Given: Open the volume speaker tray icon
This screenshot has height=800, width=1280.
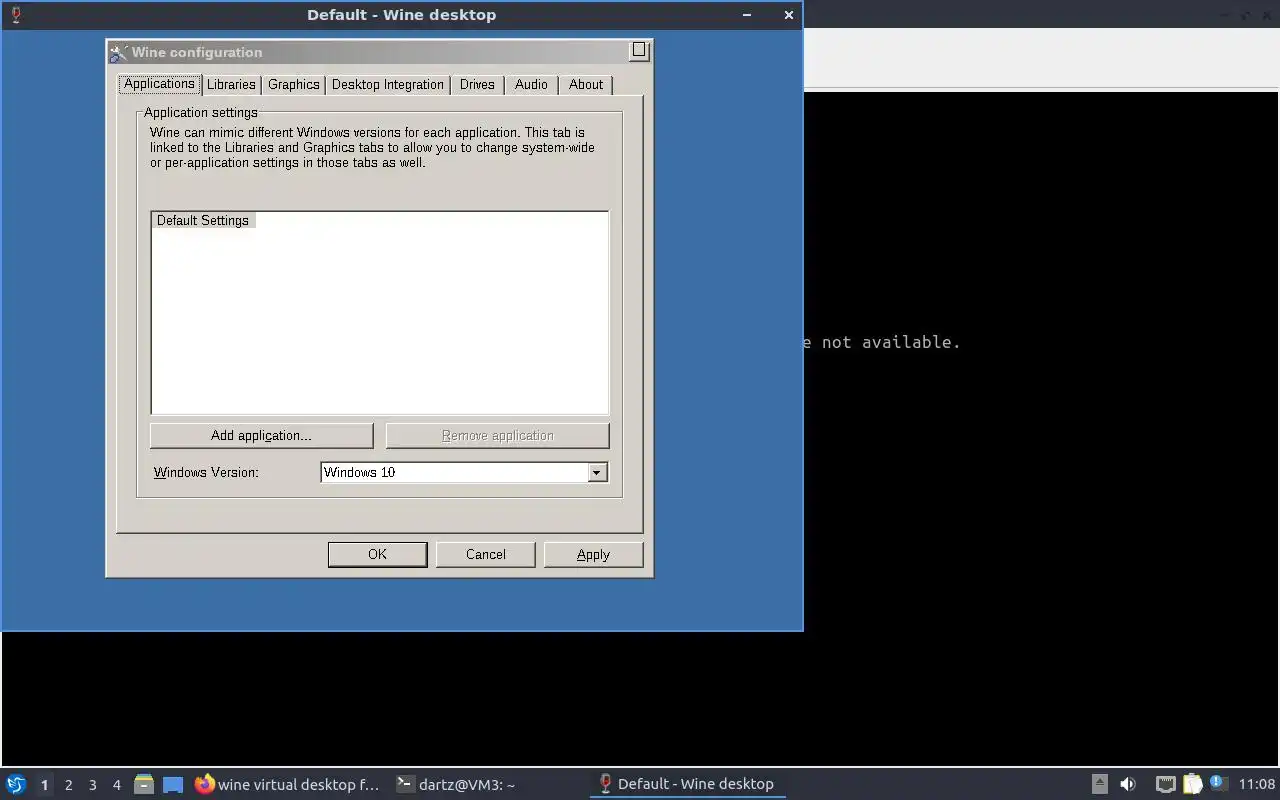Looking at the screenshot, I should pos(1128,784).
